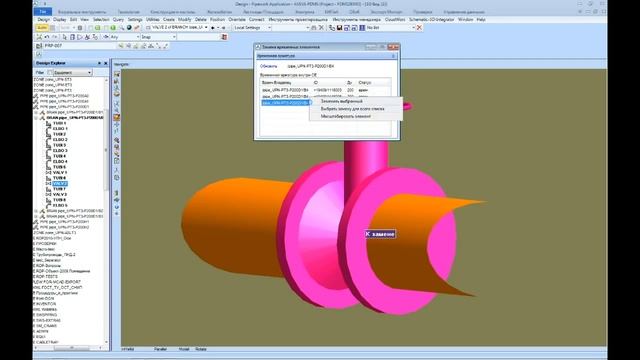This screenshot has height=360, width=640.
Task: Open the Orientate menu
Action: [x=237, y=20]
